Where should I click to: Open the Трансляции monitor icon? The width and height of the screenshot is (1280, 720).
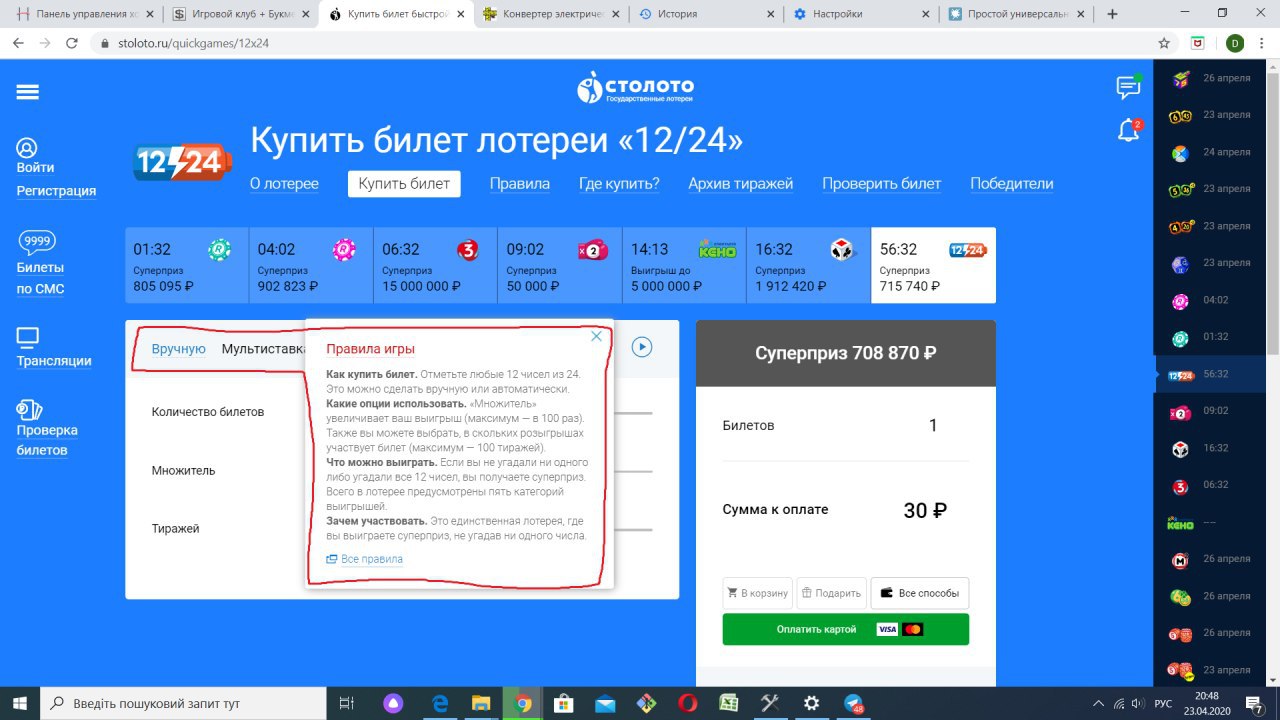[28, 338]
